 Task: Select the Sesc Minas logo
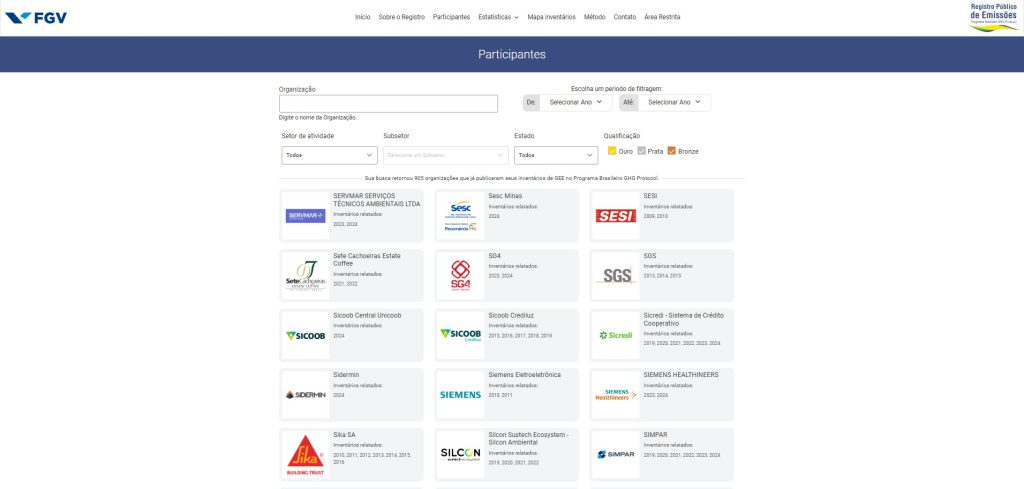coord(460,215)
